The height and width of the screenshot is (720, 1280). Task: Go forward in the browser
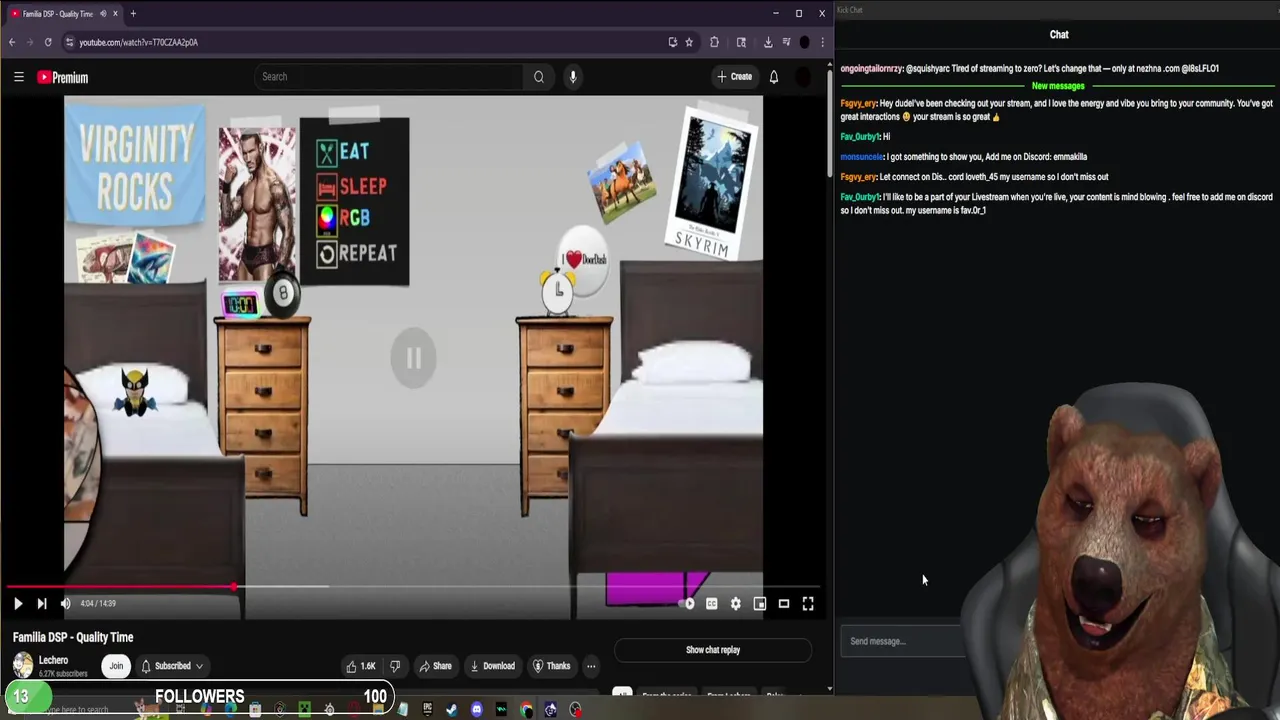click(x=30, y=42)
